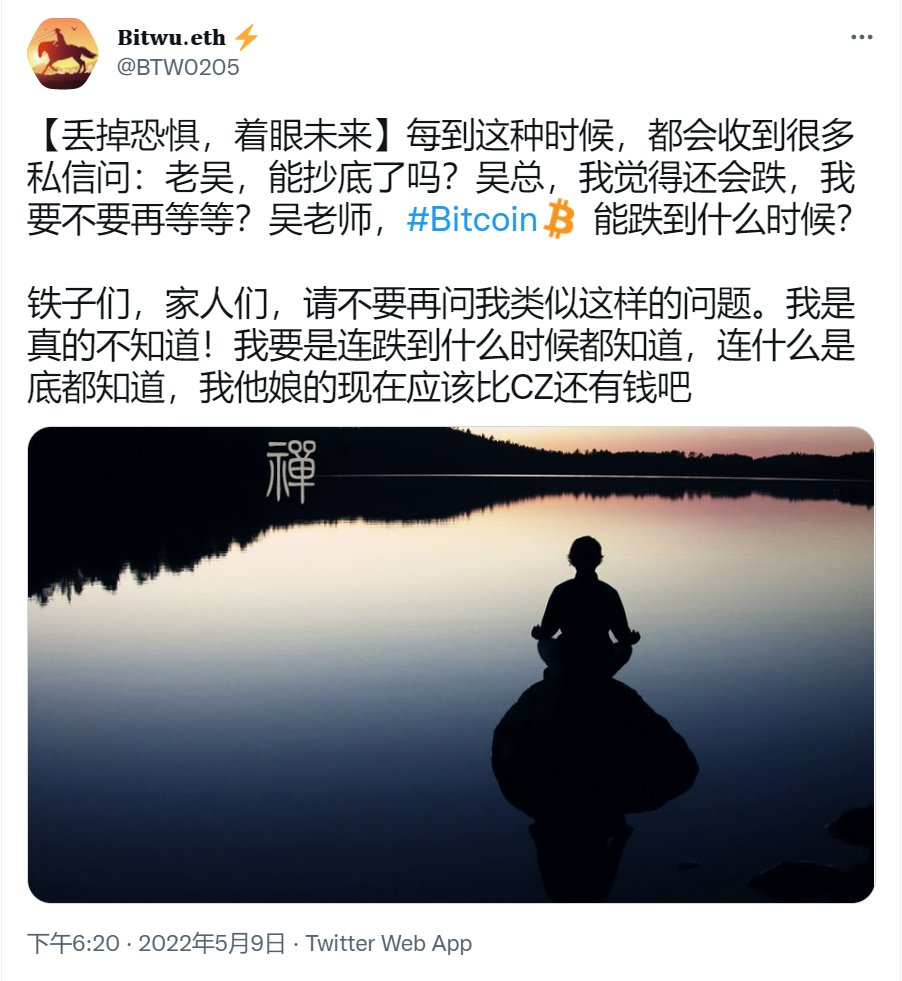Click the 禅 calligraphy character in the photo
The height and width of the screenshot is (981, 902).
[291, 470]
